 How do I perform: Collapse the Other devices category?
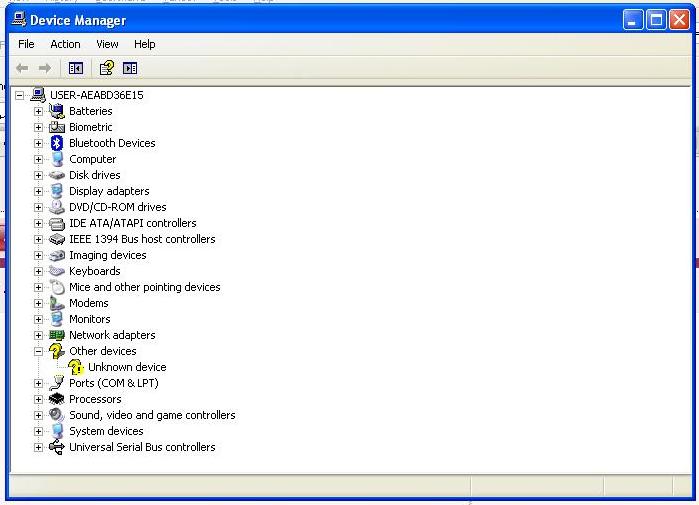38,351
